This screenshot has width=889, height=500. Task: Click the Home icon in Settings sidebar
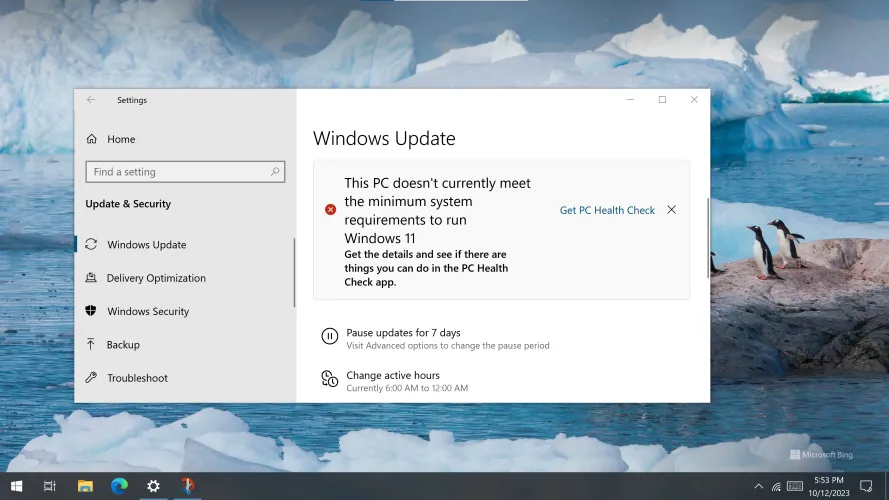92,139
